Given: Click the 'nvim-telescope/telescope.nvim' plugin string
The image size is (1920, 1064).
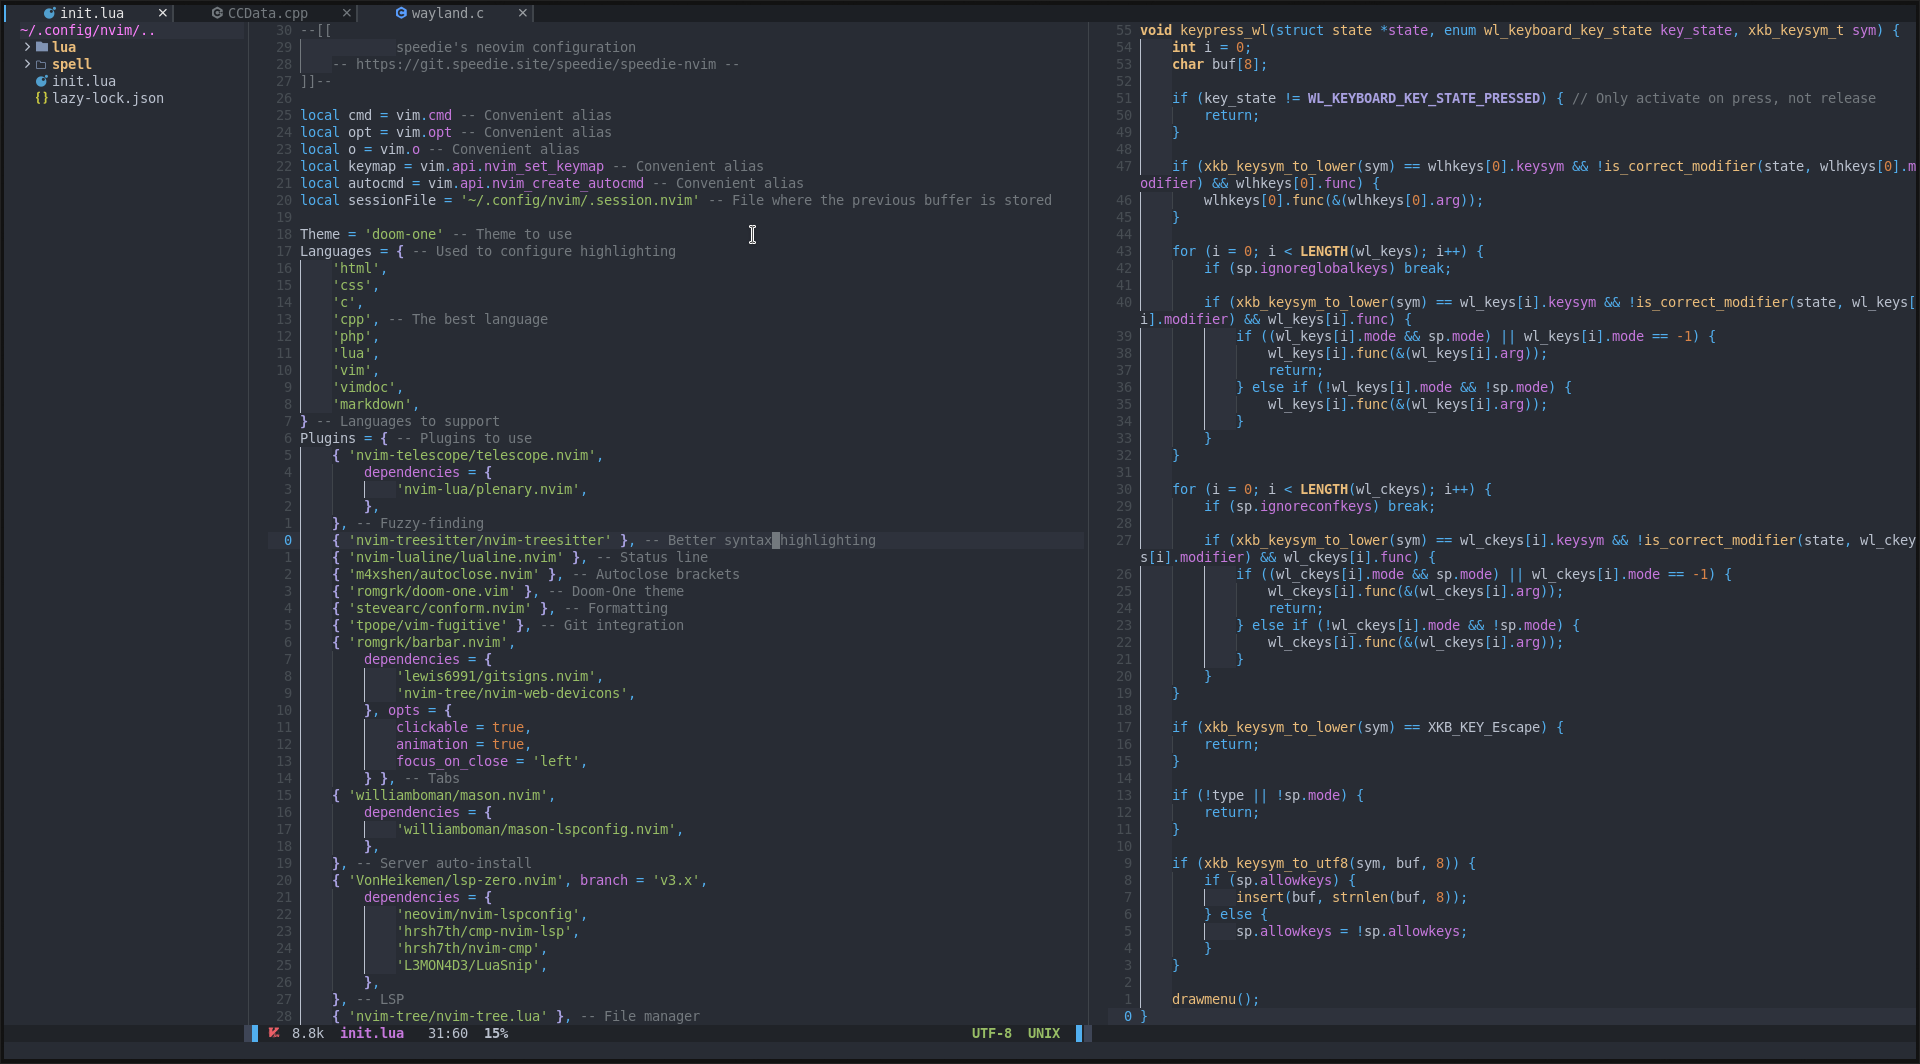Looking at the screenshot, I should [472, 455].
